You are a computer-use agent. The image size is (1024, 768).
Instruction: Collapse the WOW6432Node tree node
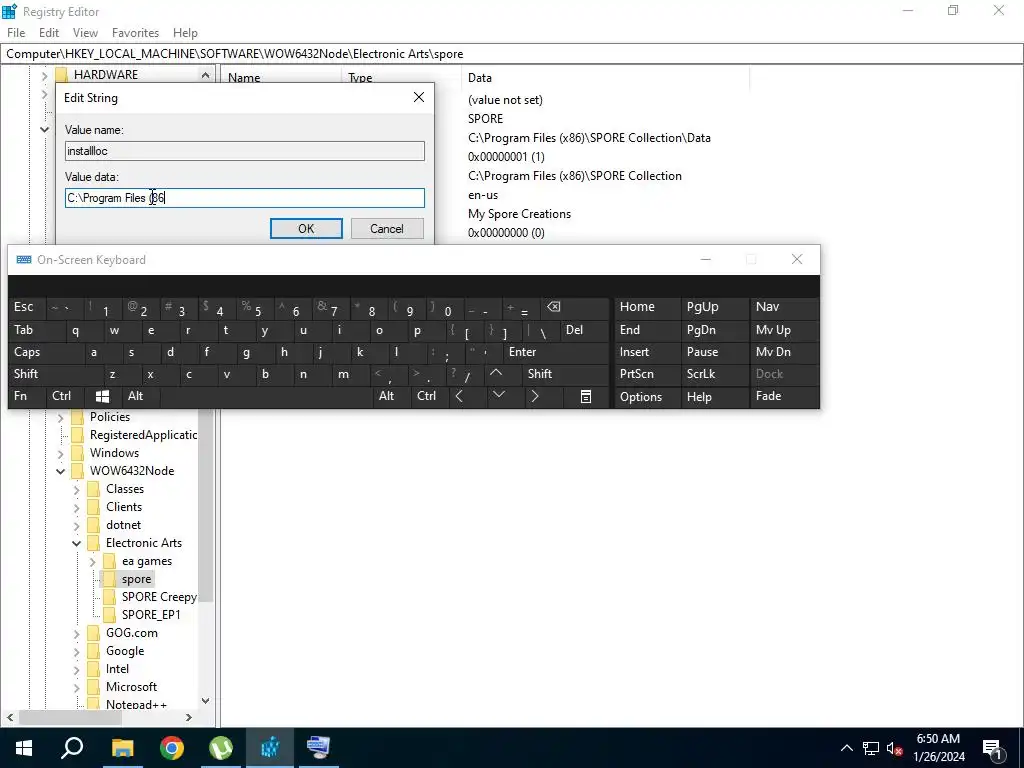pos(60,471)
